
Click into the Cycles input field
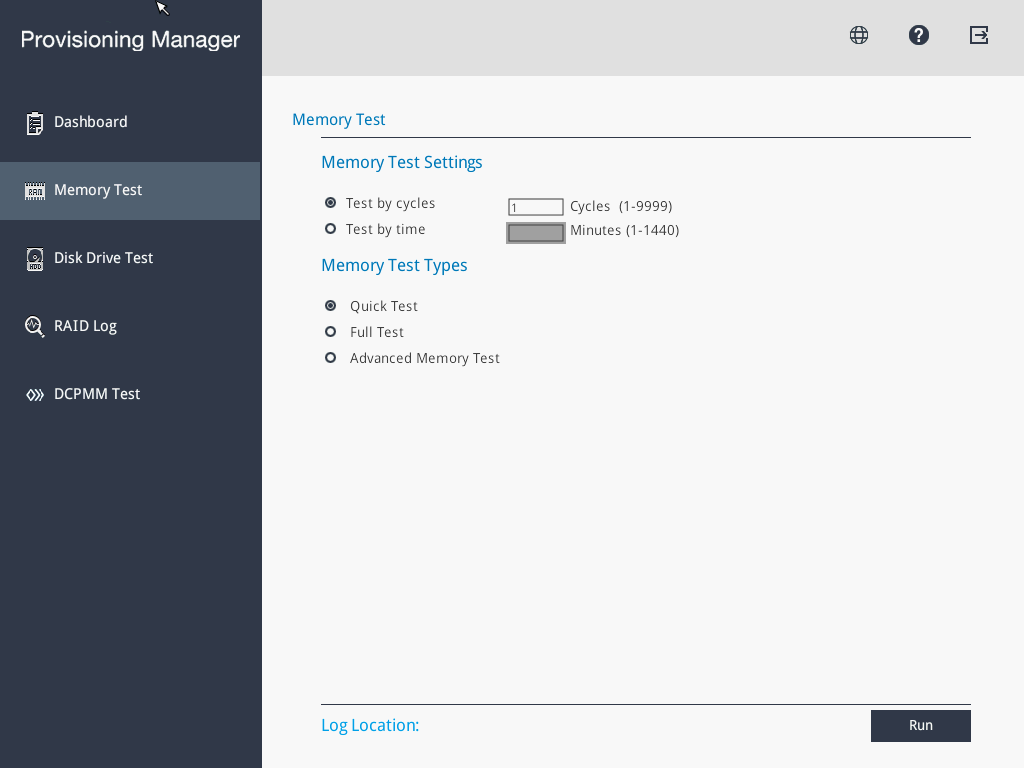[x=536, y=207]
